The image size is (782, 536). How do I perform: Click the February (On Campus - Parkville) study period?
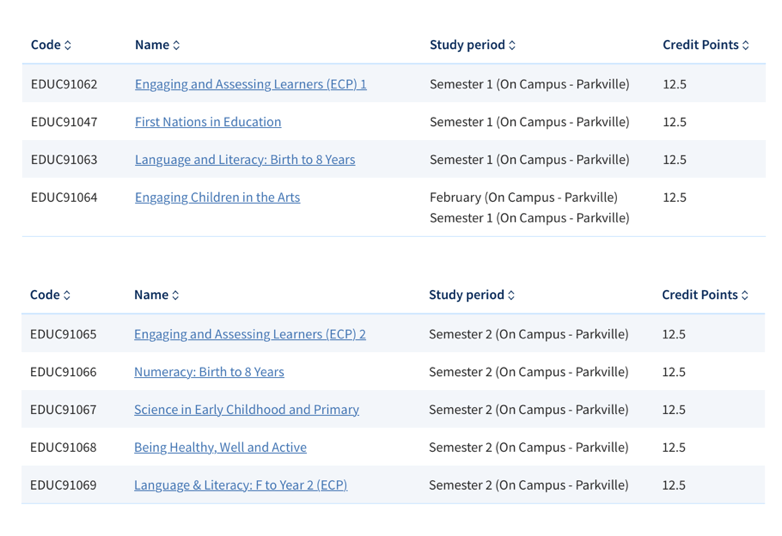pos(523,198)
